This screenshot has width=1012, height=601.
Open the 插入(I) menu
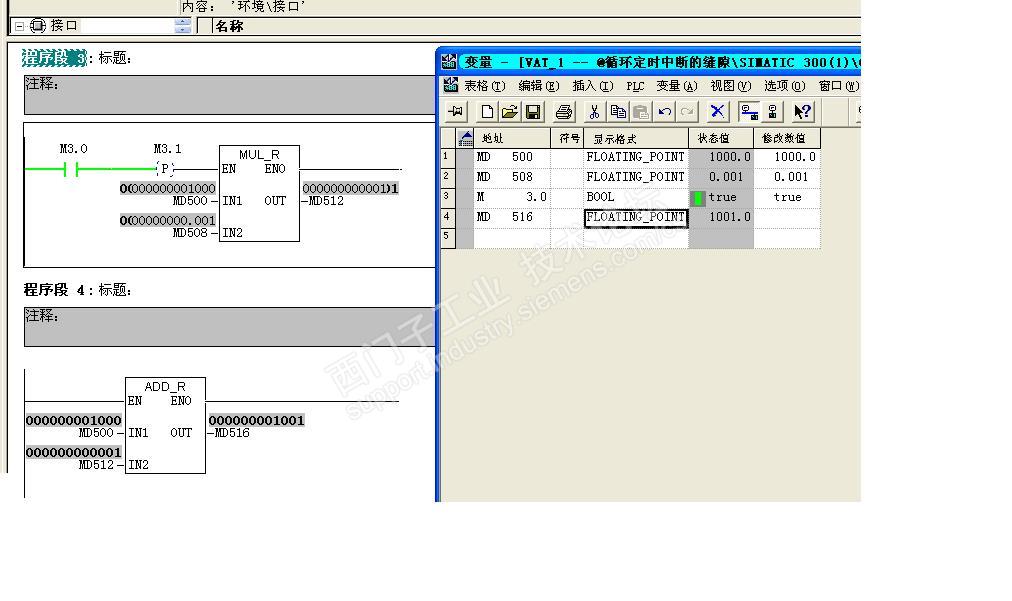pos(592,86)
